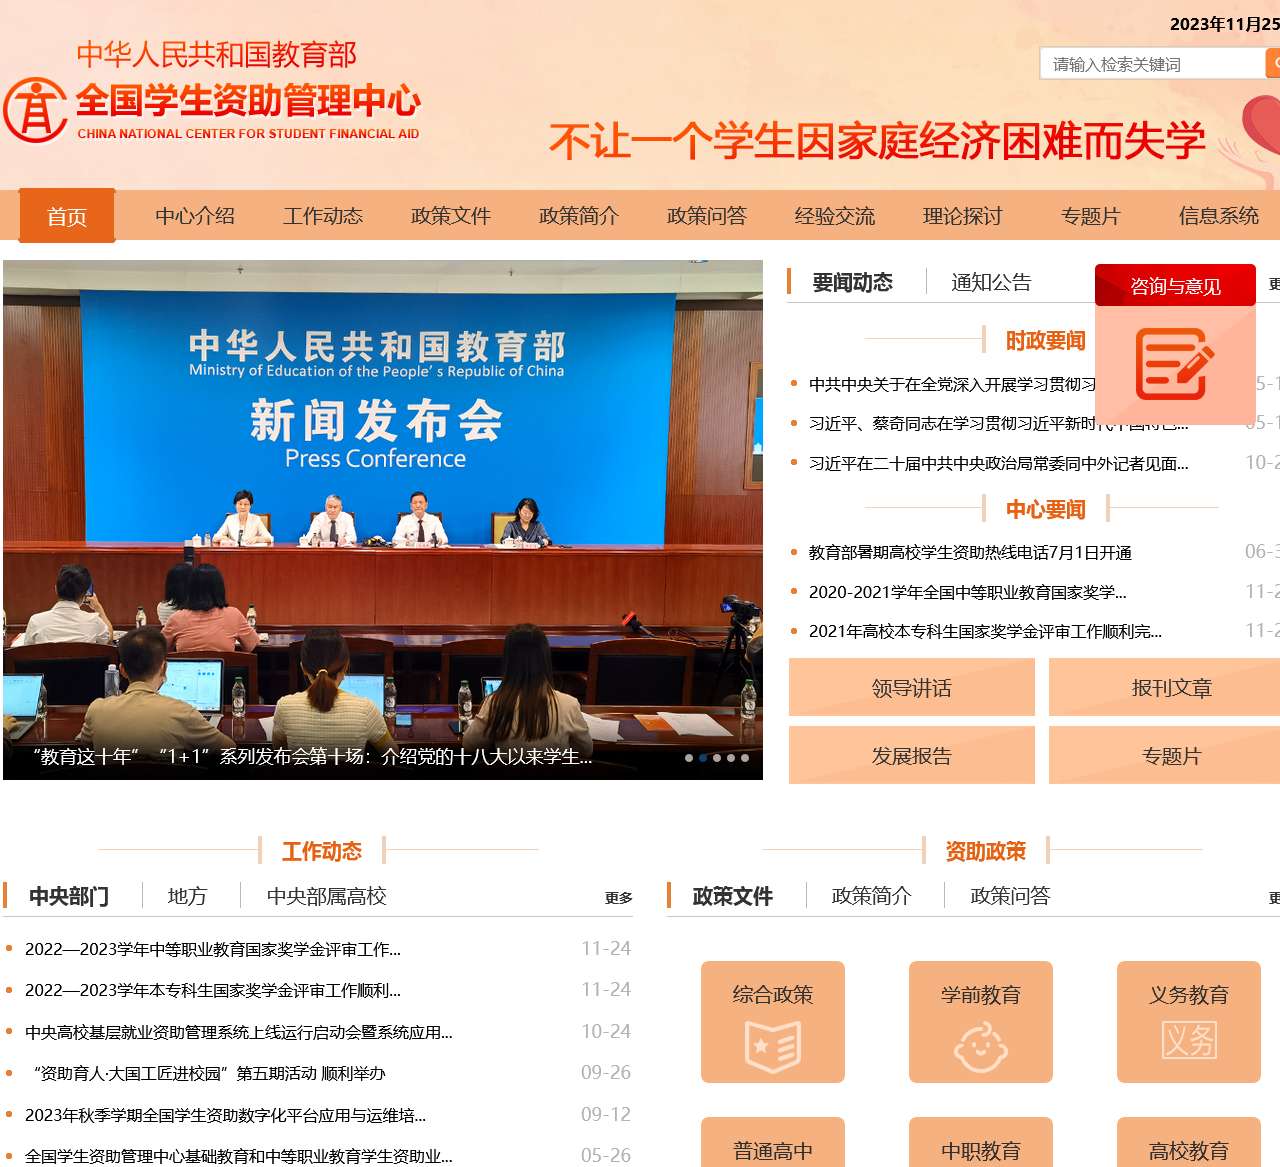
Task: Open 政策问答 in the navigation bar
Action: [707, 216]
